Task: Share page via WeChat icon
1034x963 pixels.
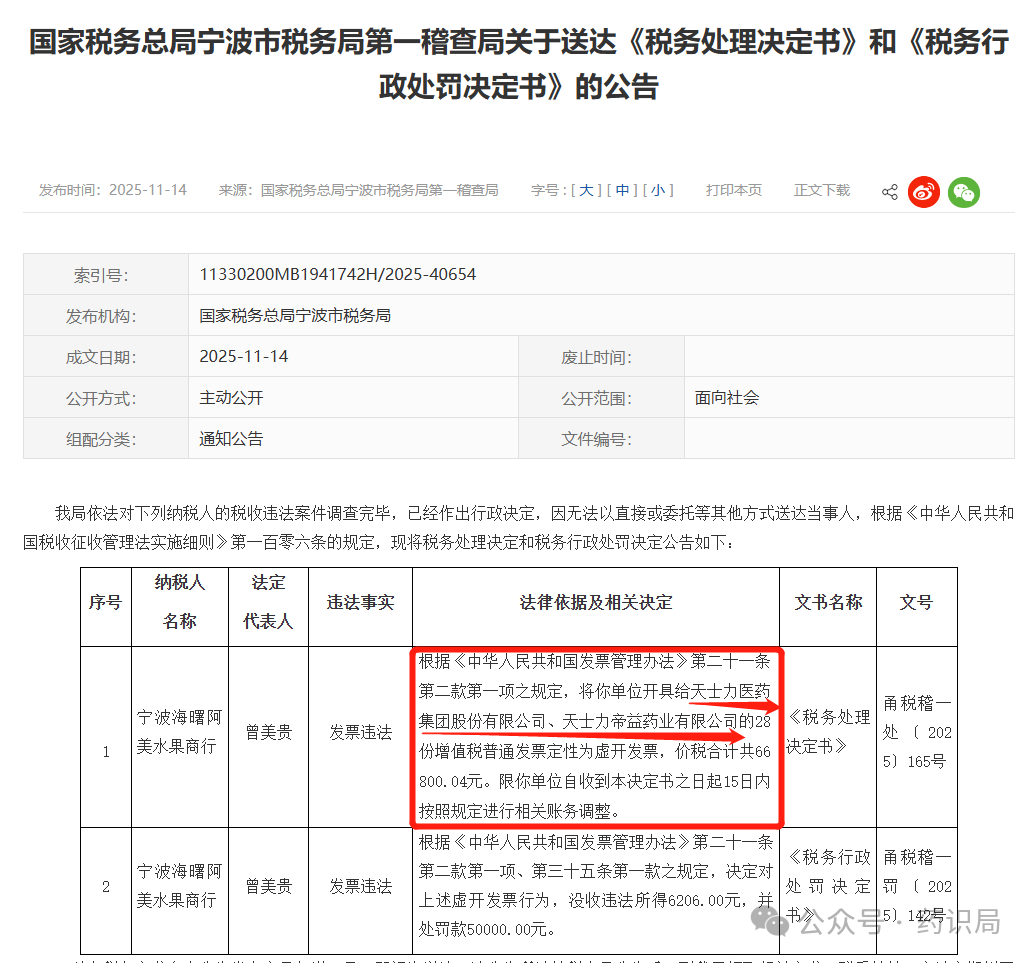Action: click(964, 192)
